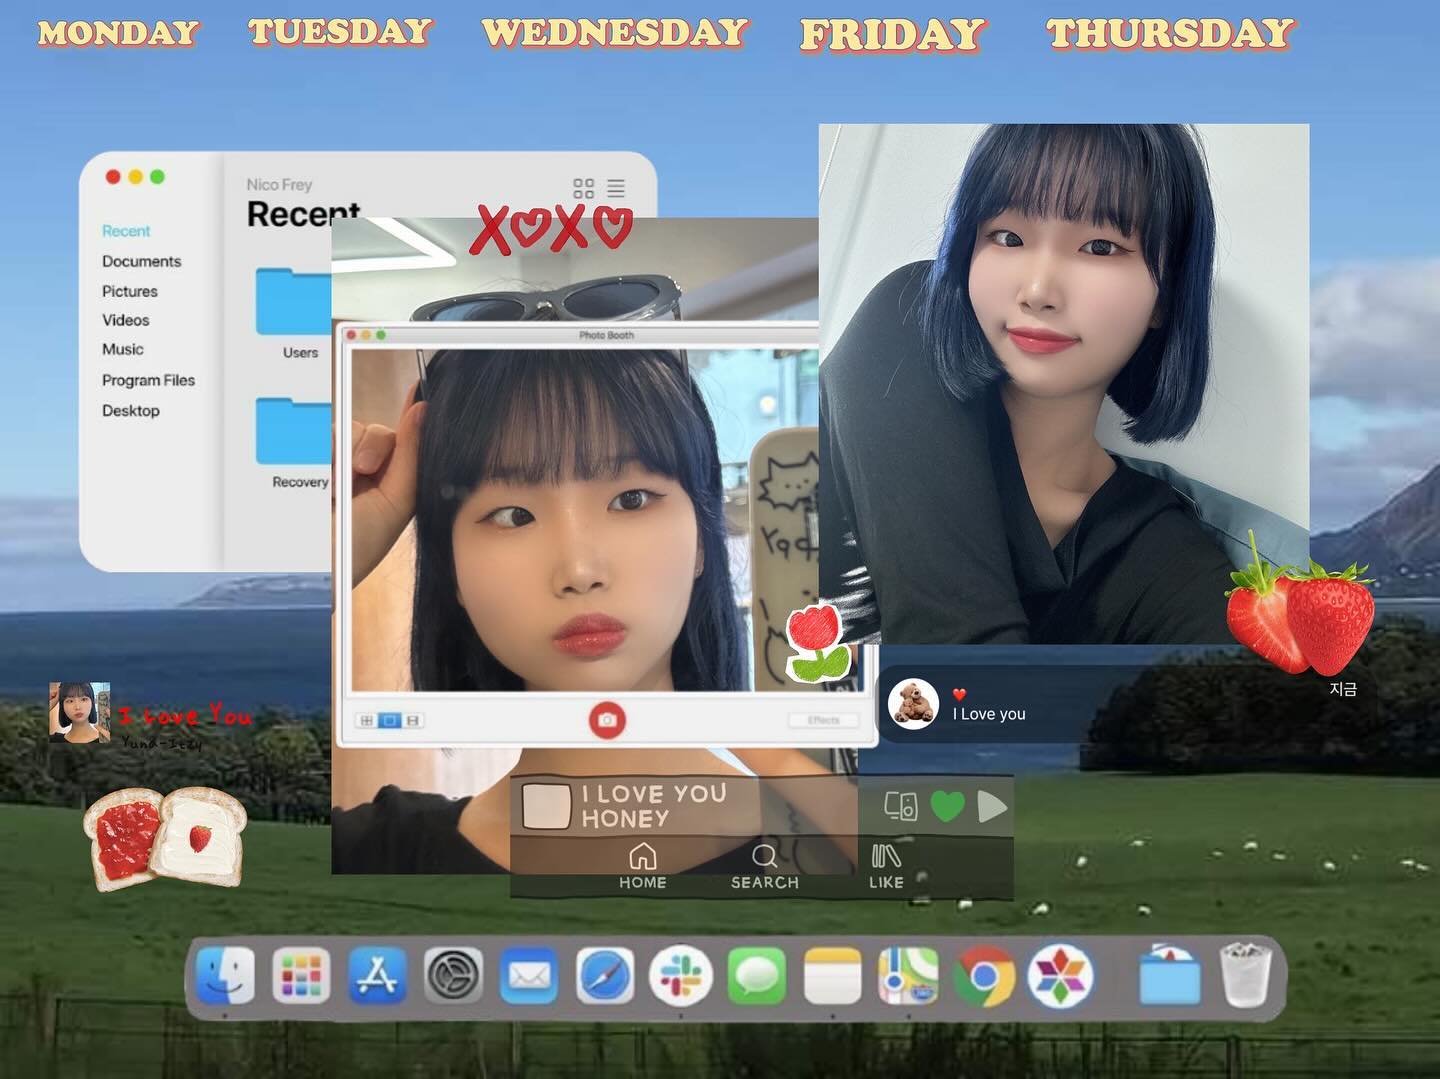Click the 'I LOVE YOU HONEY' song title
The height and width of the screenshot is (1079, 1440).
[654, 806]
